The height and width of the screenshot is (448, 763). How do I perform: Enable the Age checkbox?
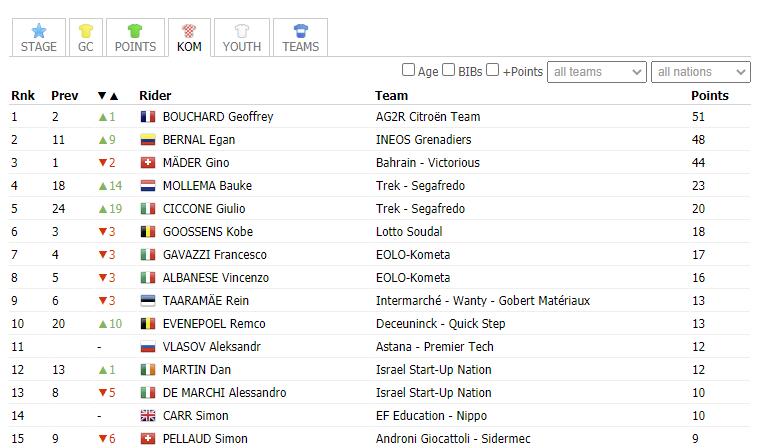pos(408,70)
